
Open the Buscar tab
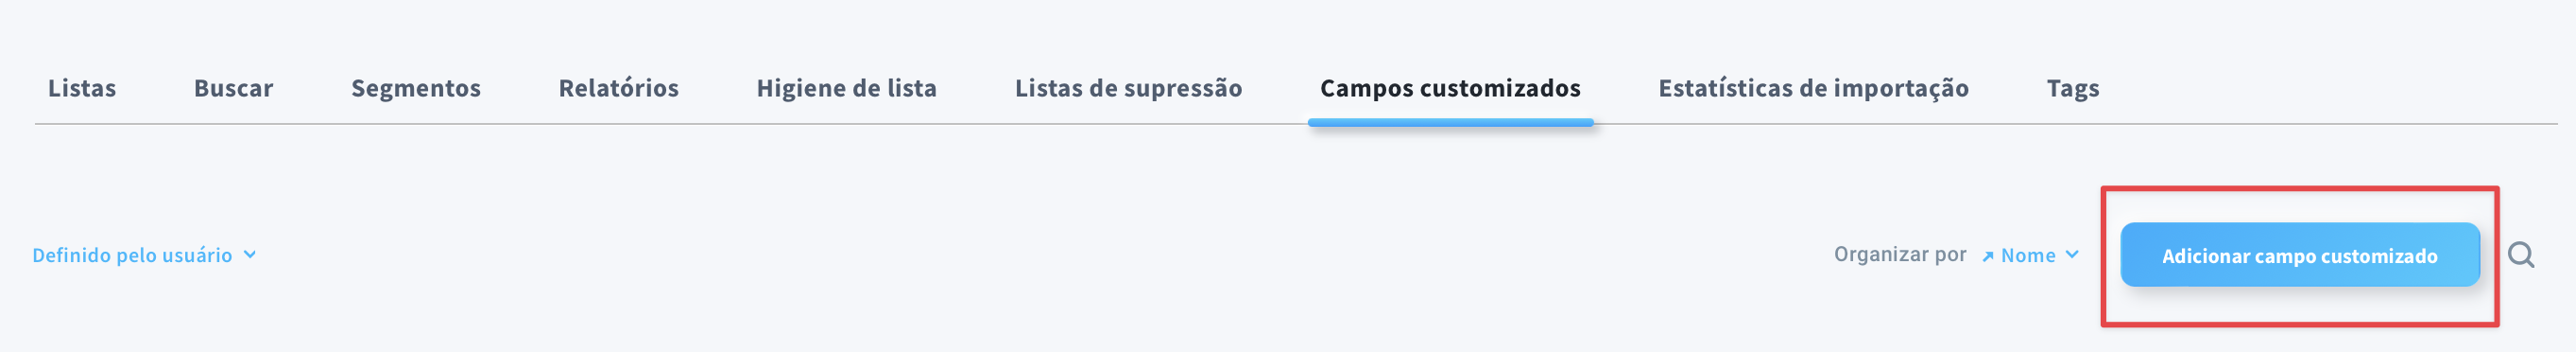pos(233,88)
